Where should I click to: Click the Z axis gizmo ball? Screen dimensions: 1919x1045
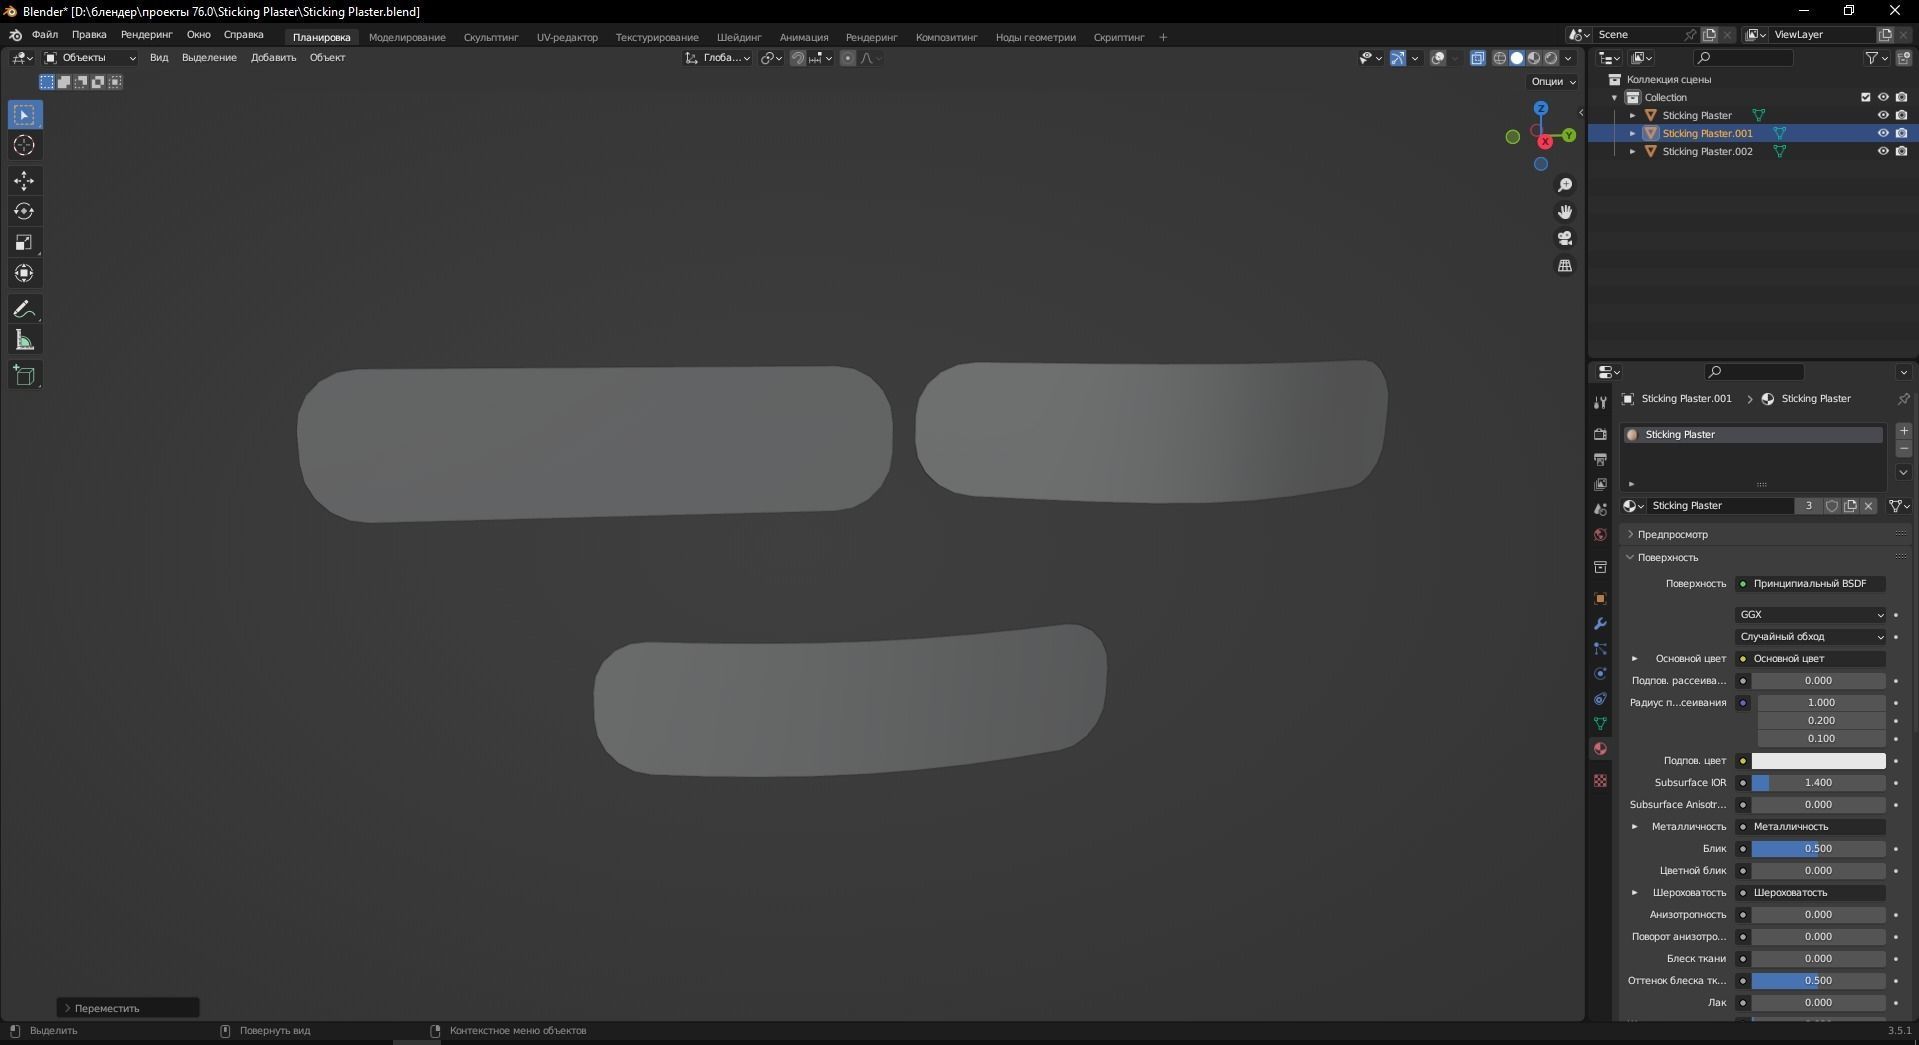coord(1541,108)
